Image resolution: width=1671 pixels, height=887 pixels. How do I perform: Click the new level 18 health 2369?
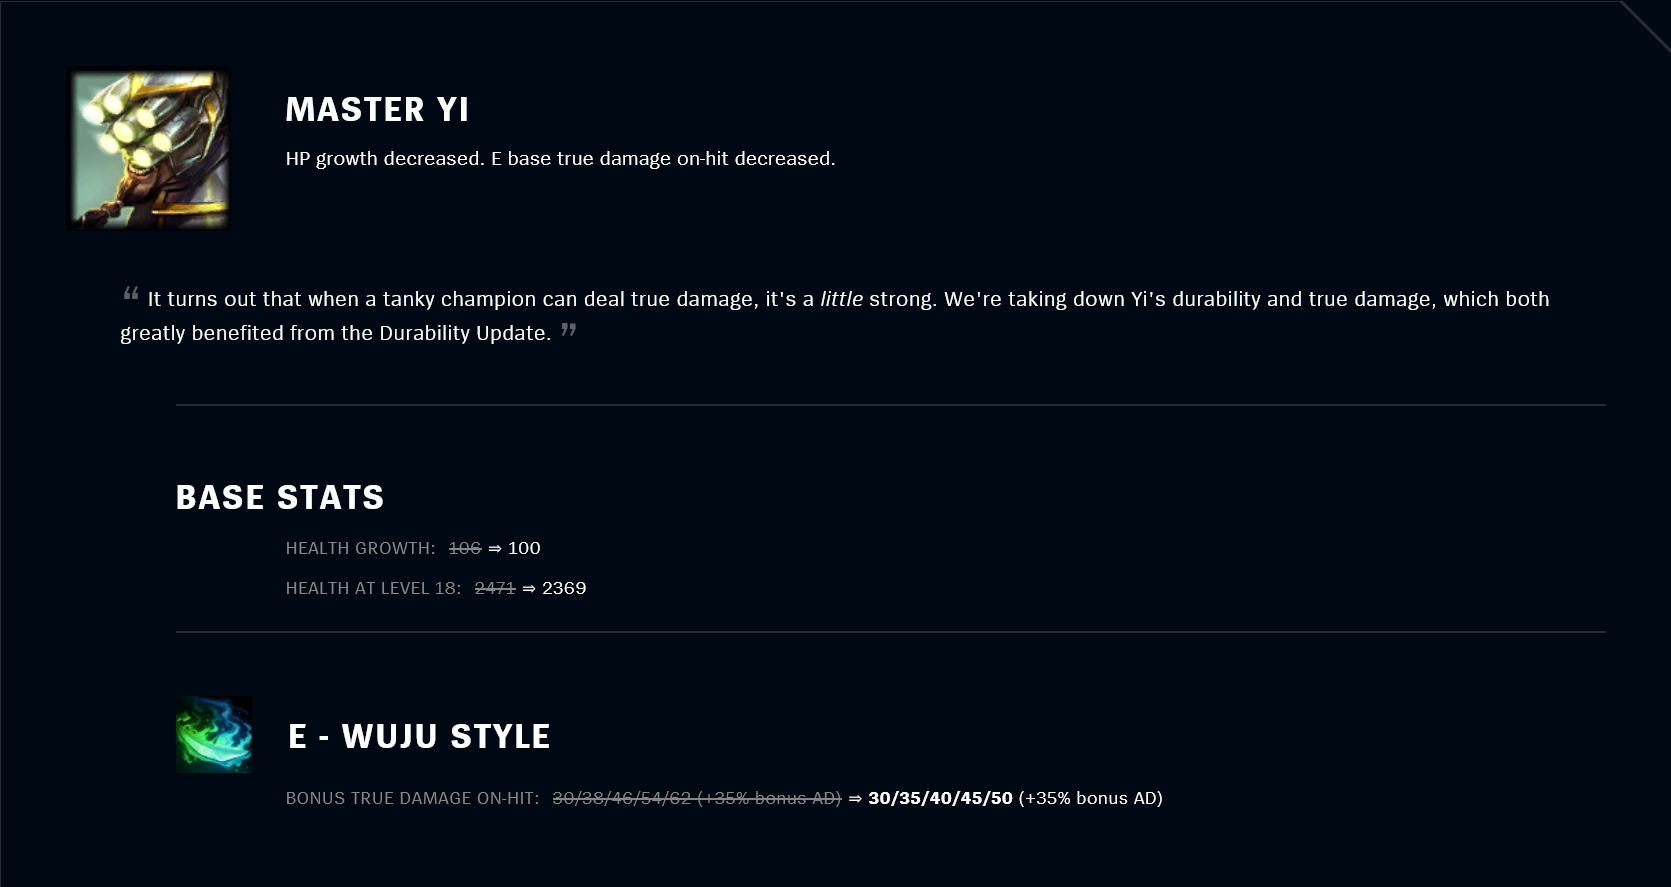pyautogui.click(x=564, y=588)
